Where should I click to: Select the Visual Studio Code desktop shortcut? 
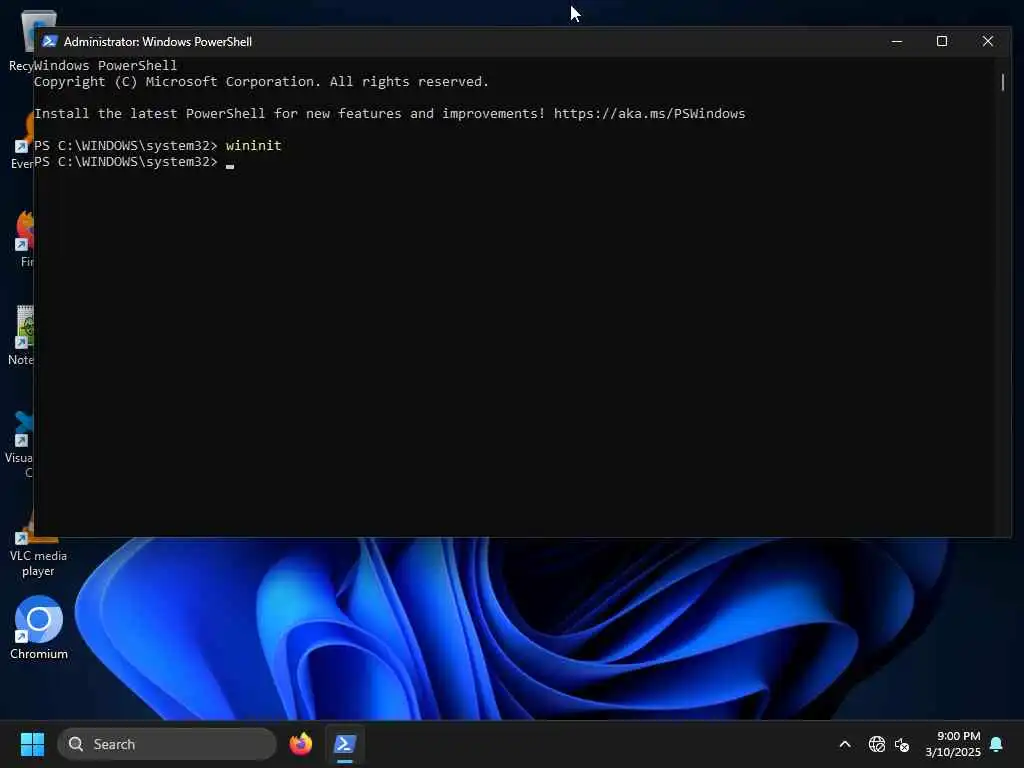[x=20, y=445]
